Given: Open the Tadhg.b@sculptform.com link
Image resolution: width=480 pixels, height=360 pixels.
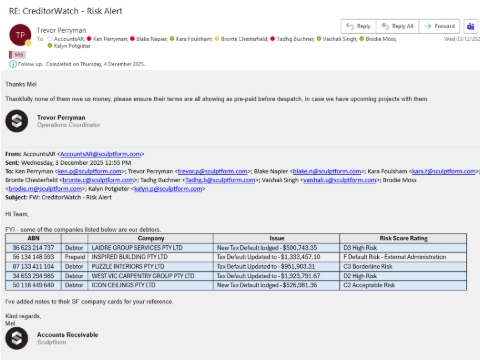Looking at the screenshot, I should [x=220, y=180].
